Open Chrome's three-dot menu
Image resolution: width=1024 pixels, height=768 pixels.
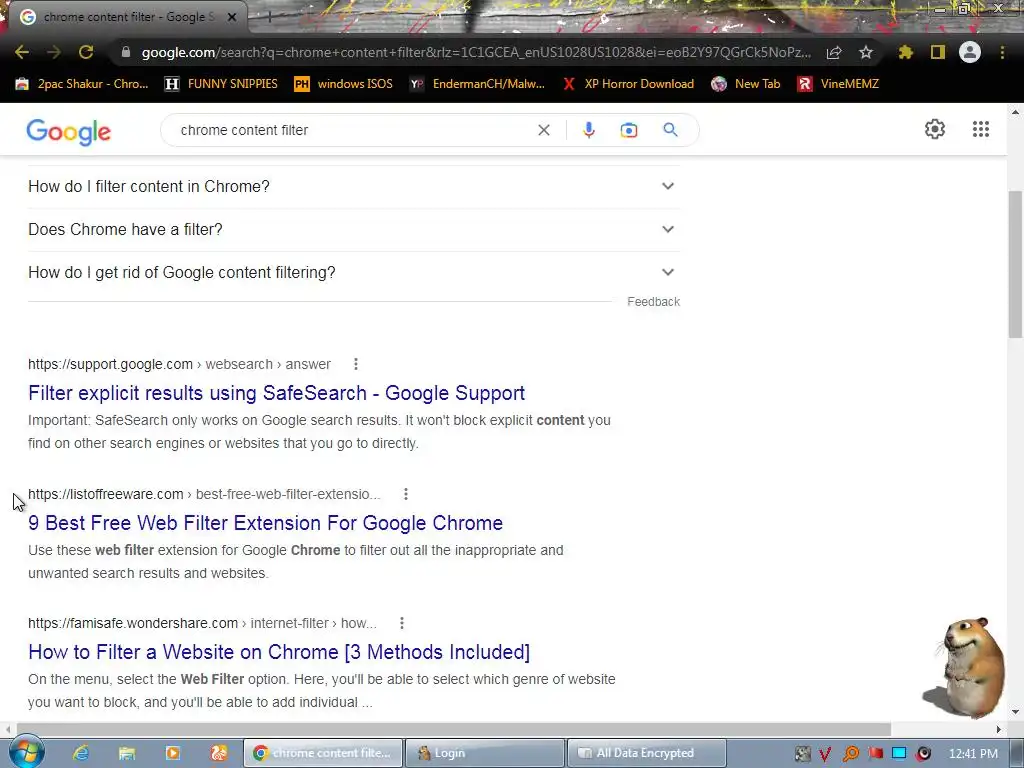click(1002, 52)
